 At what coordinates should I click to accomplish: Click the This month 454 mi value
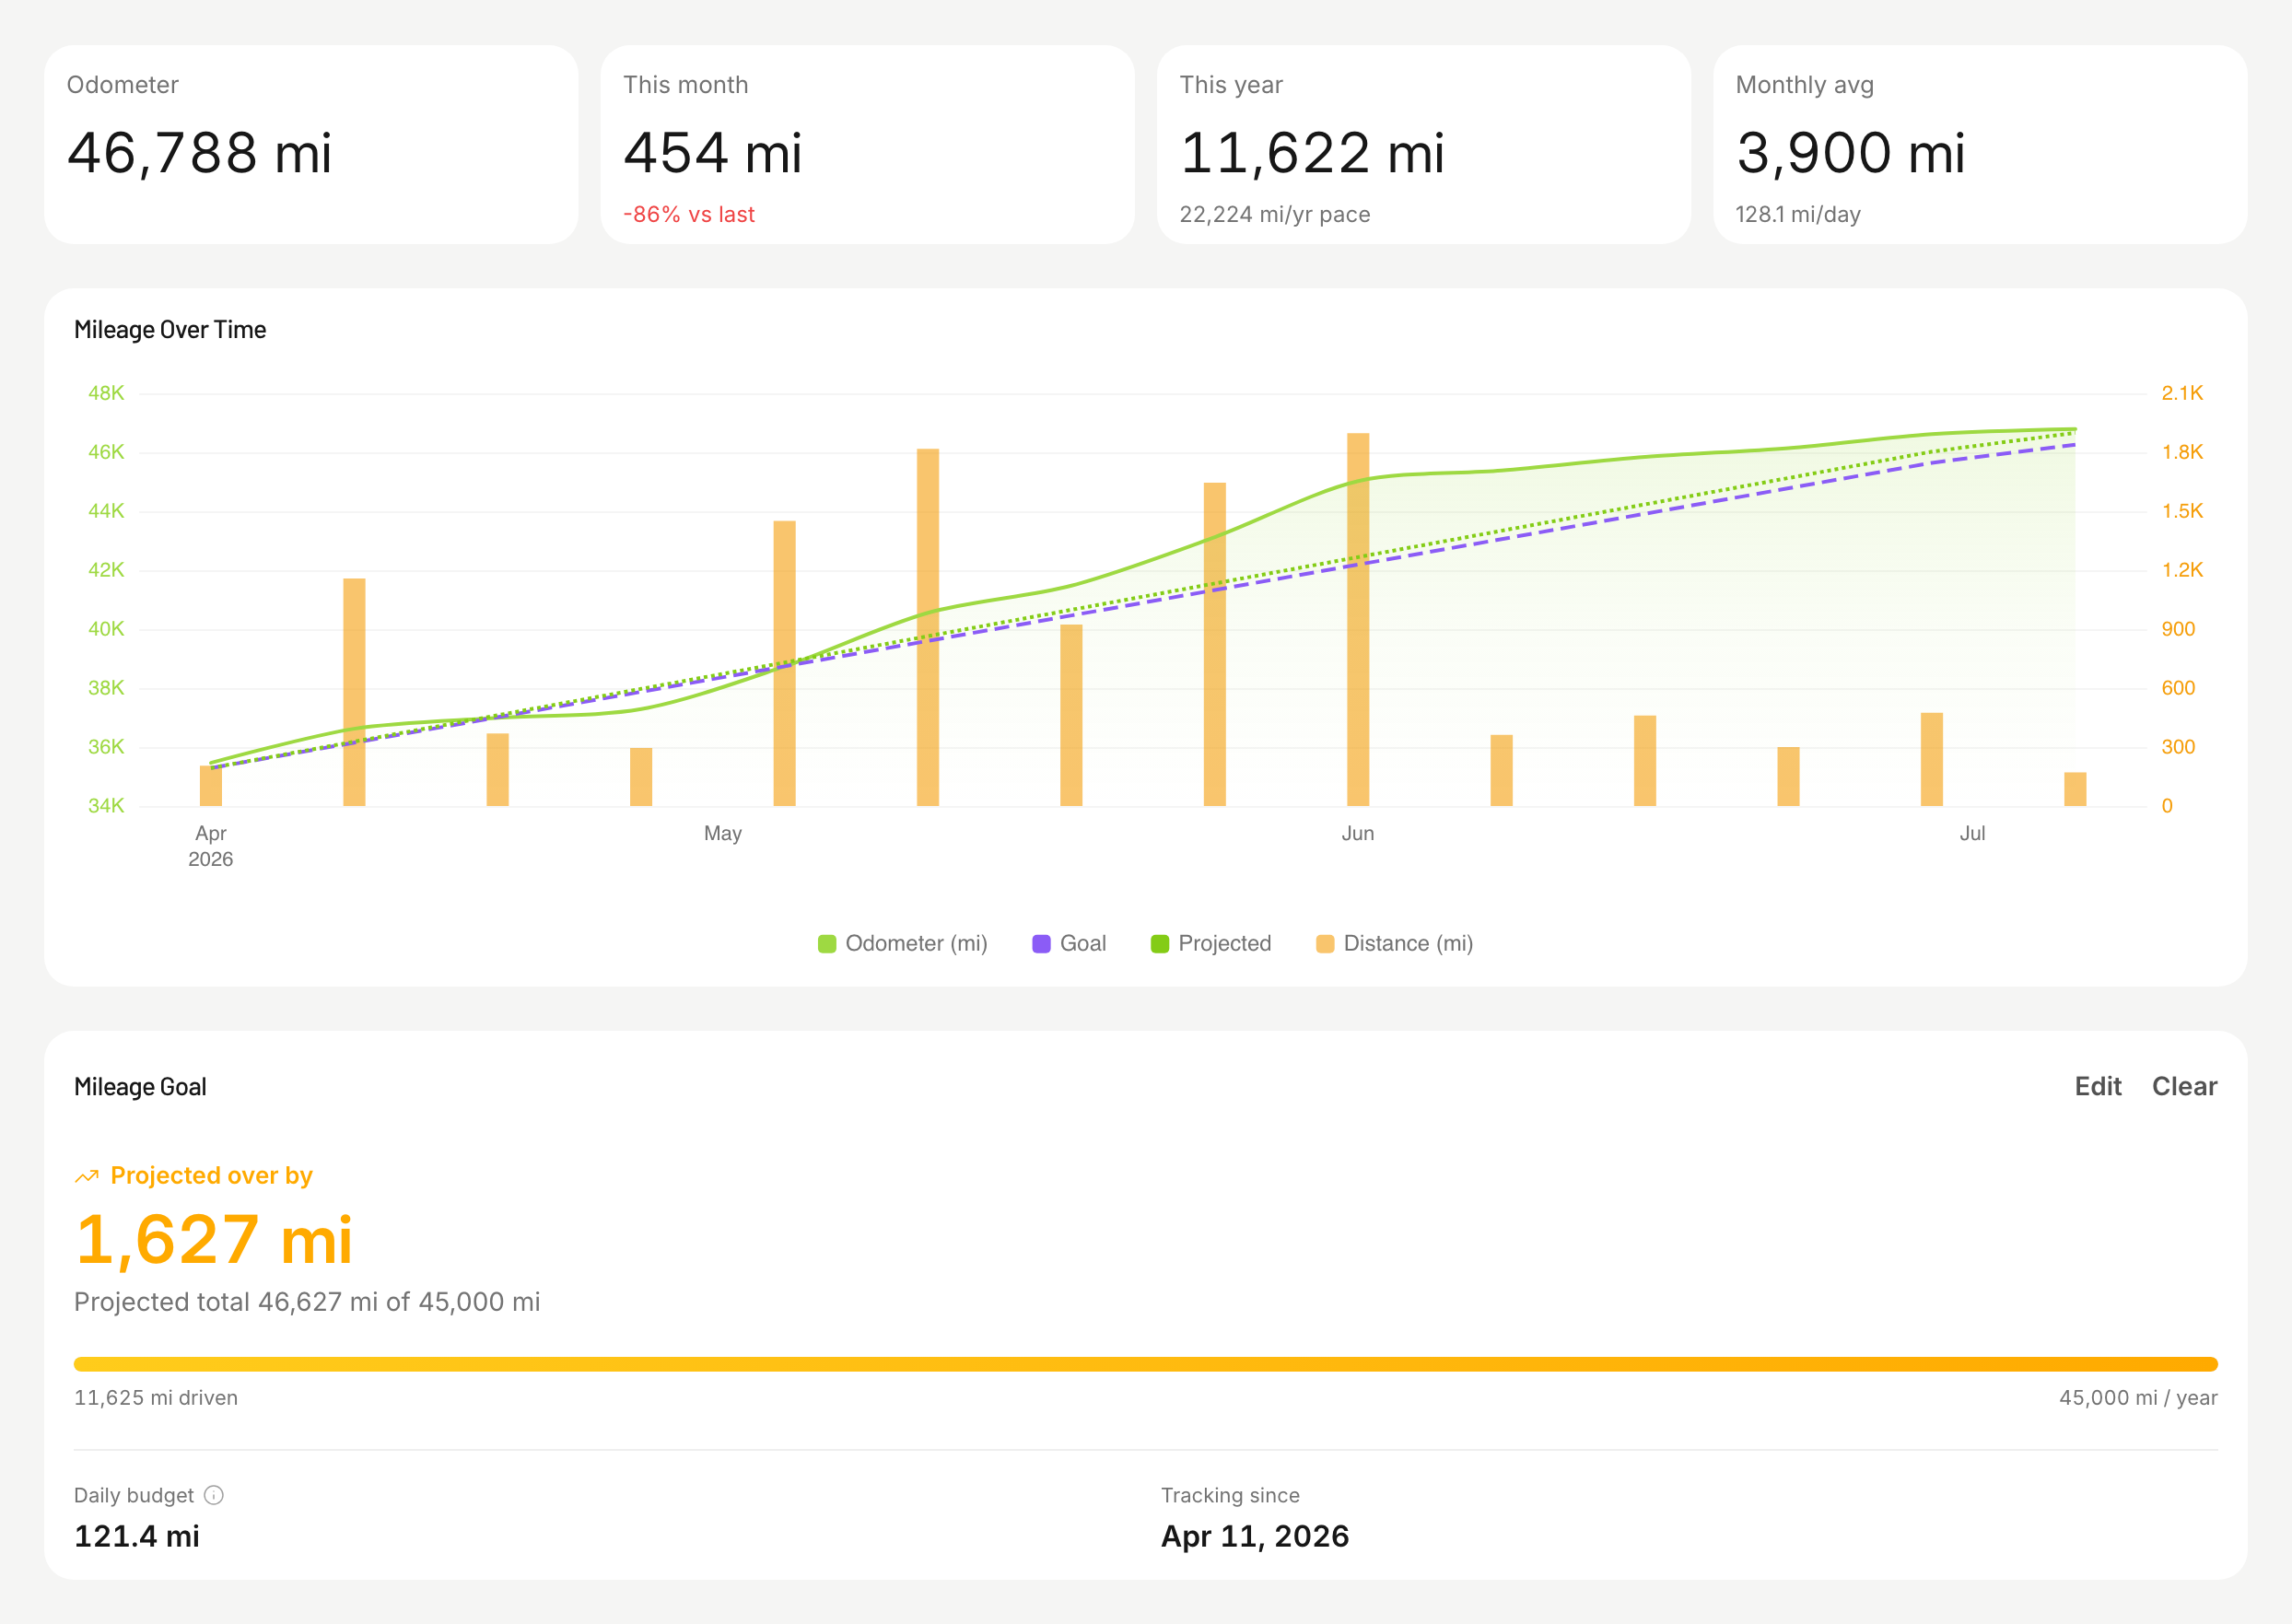712,153
